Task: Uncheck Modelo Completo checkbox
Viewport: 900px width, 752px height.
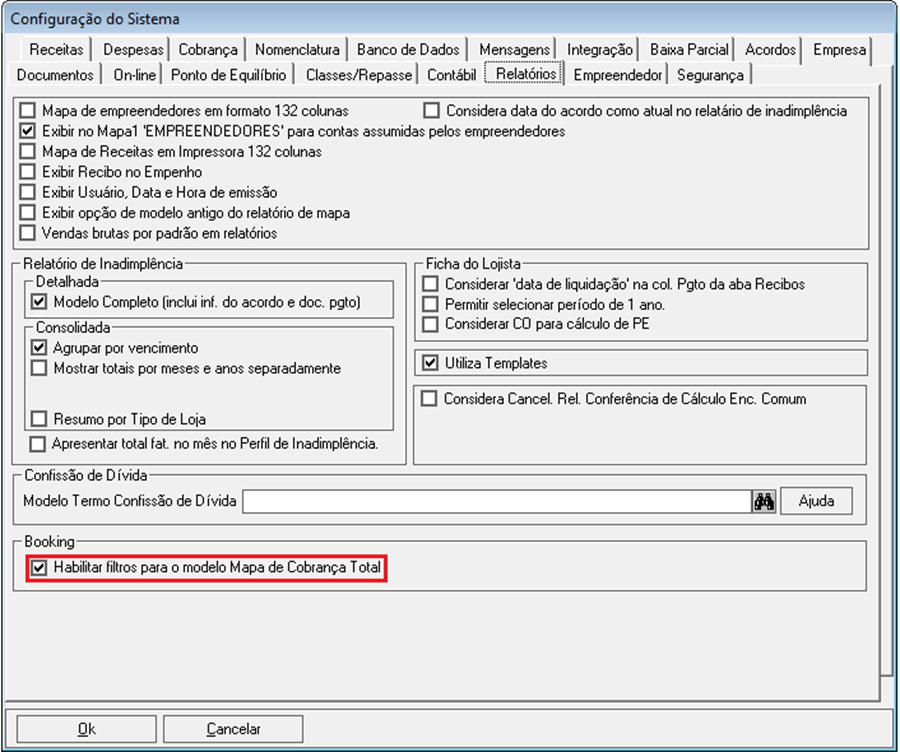Action: click(x=39, y=301)
